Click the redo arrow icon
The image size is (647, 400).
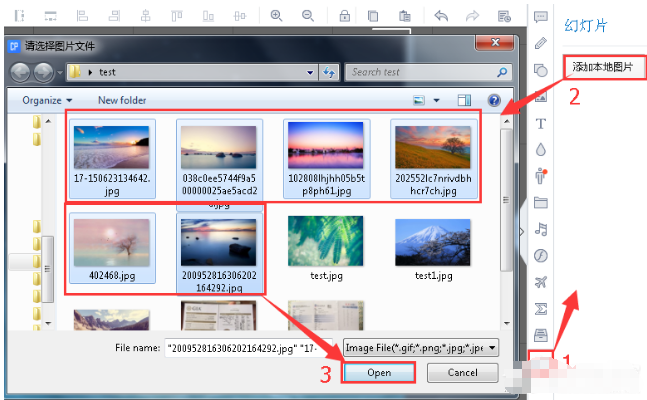click(x=472, y=16)
